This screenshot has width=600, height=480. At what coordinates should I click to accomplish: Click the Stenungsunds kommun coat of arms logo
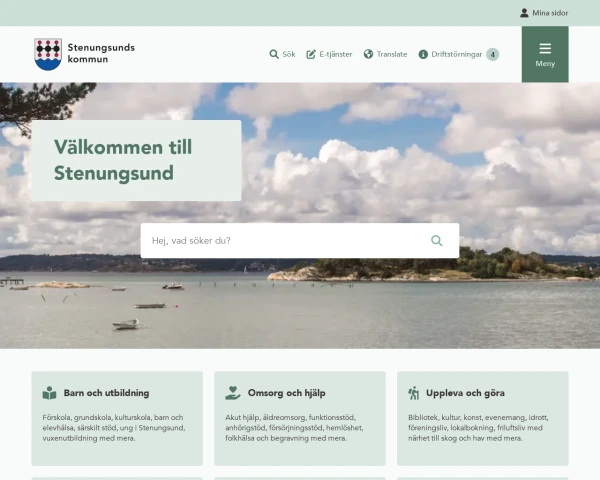(x=48, y=54)
